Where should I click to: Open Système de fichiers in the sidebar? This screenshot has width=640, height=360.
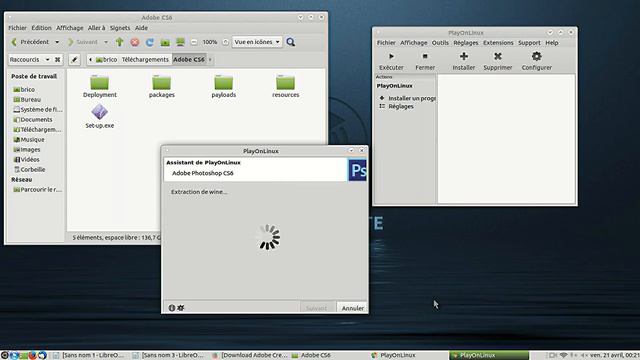38,109
